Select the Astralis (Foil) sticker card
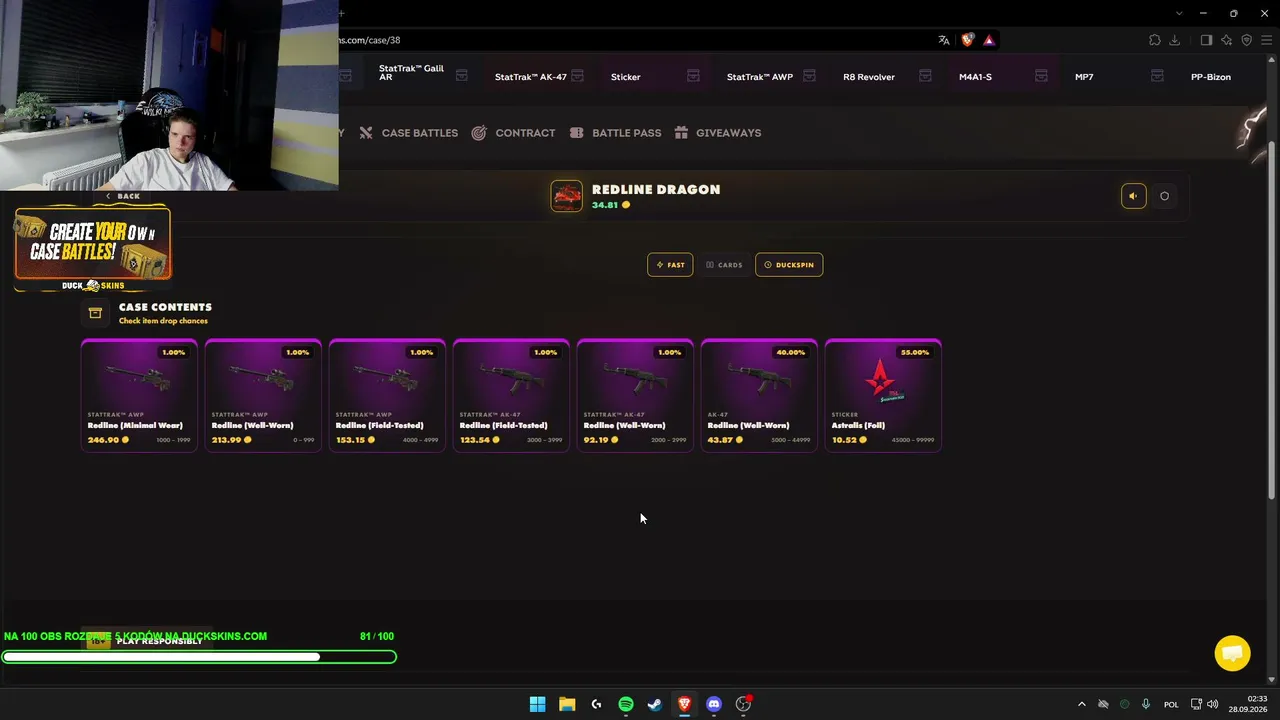 (883, 396)
